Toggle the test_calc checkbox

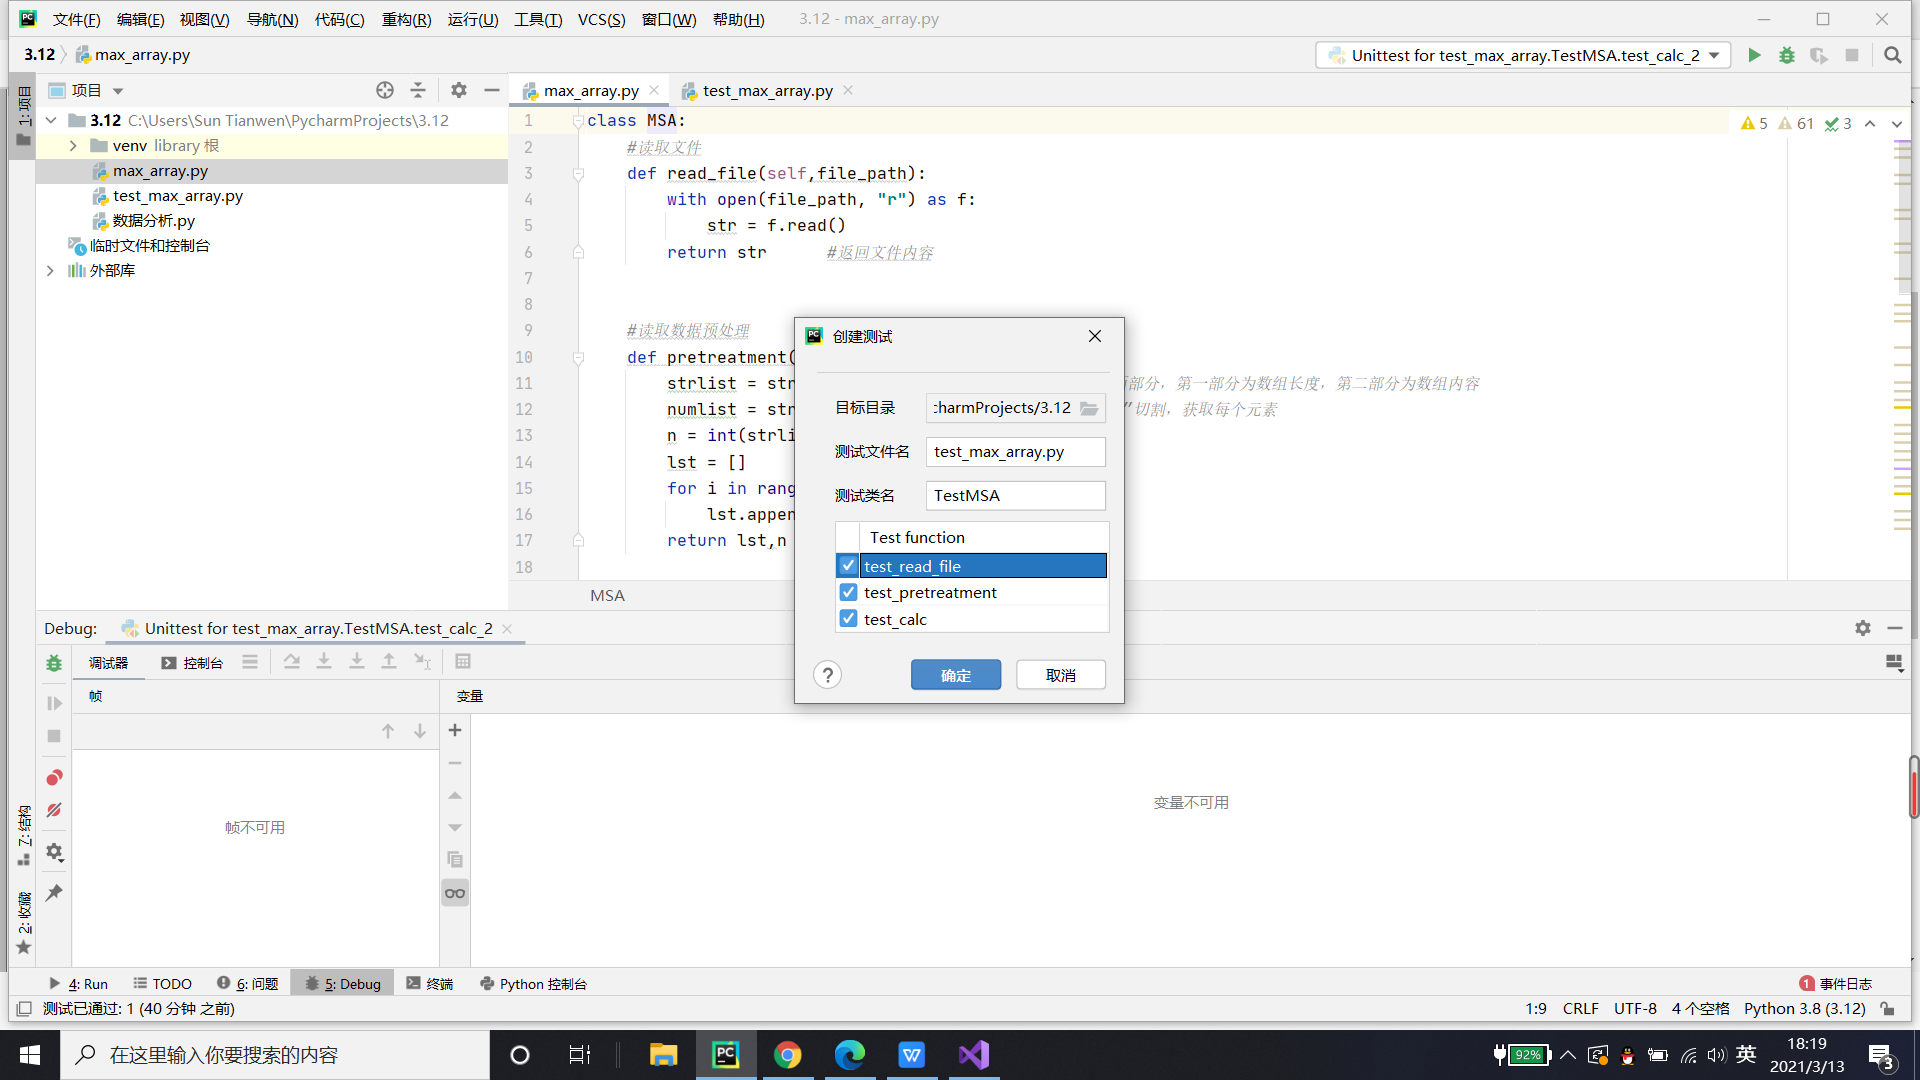848,619
